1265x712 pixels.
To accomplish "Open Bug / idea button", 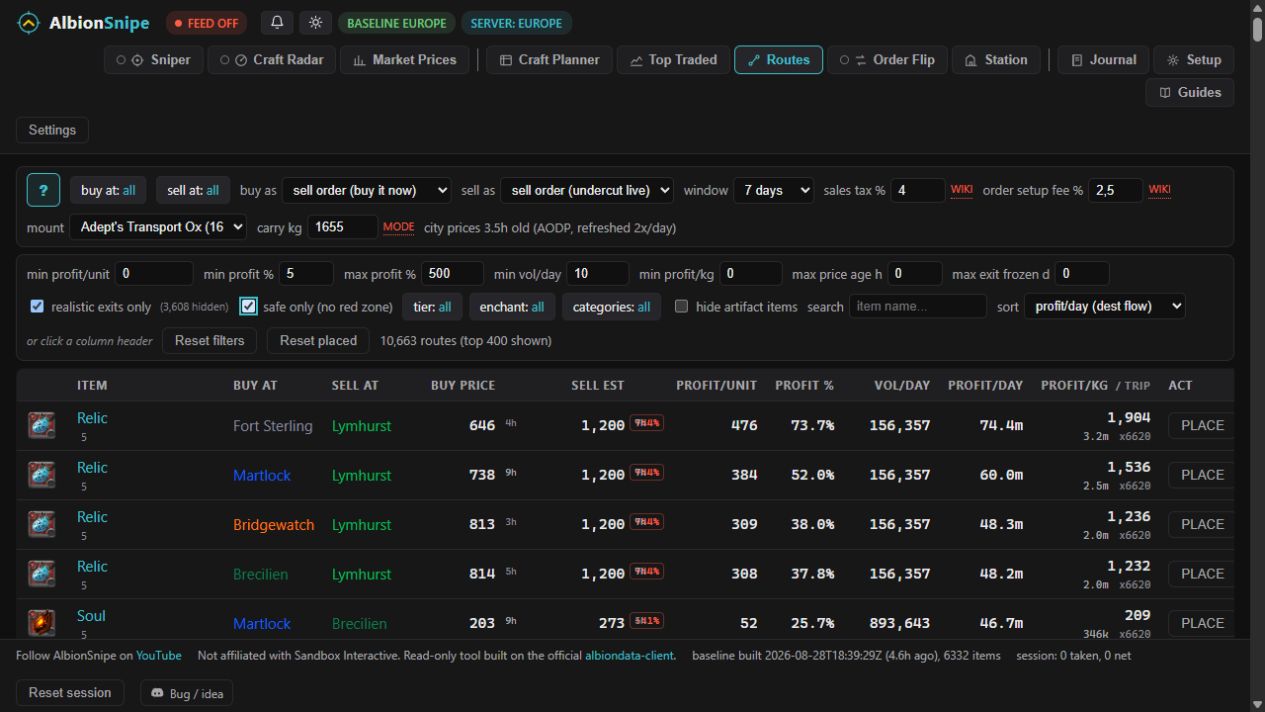I will coord(186,693).
